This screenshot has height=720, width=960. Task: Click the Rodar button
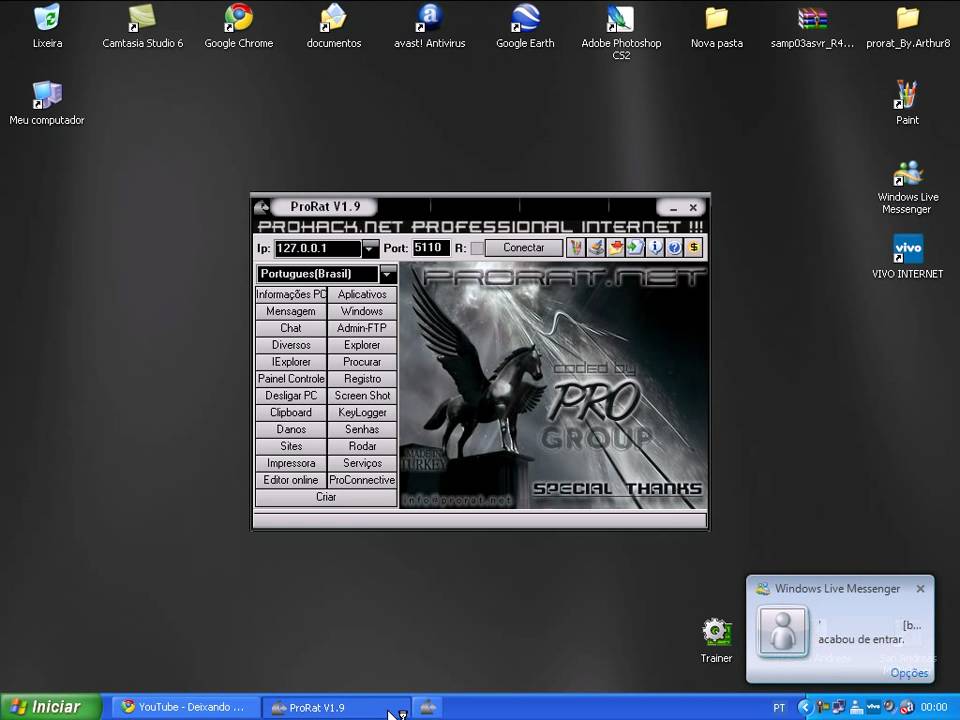(362, 446)
